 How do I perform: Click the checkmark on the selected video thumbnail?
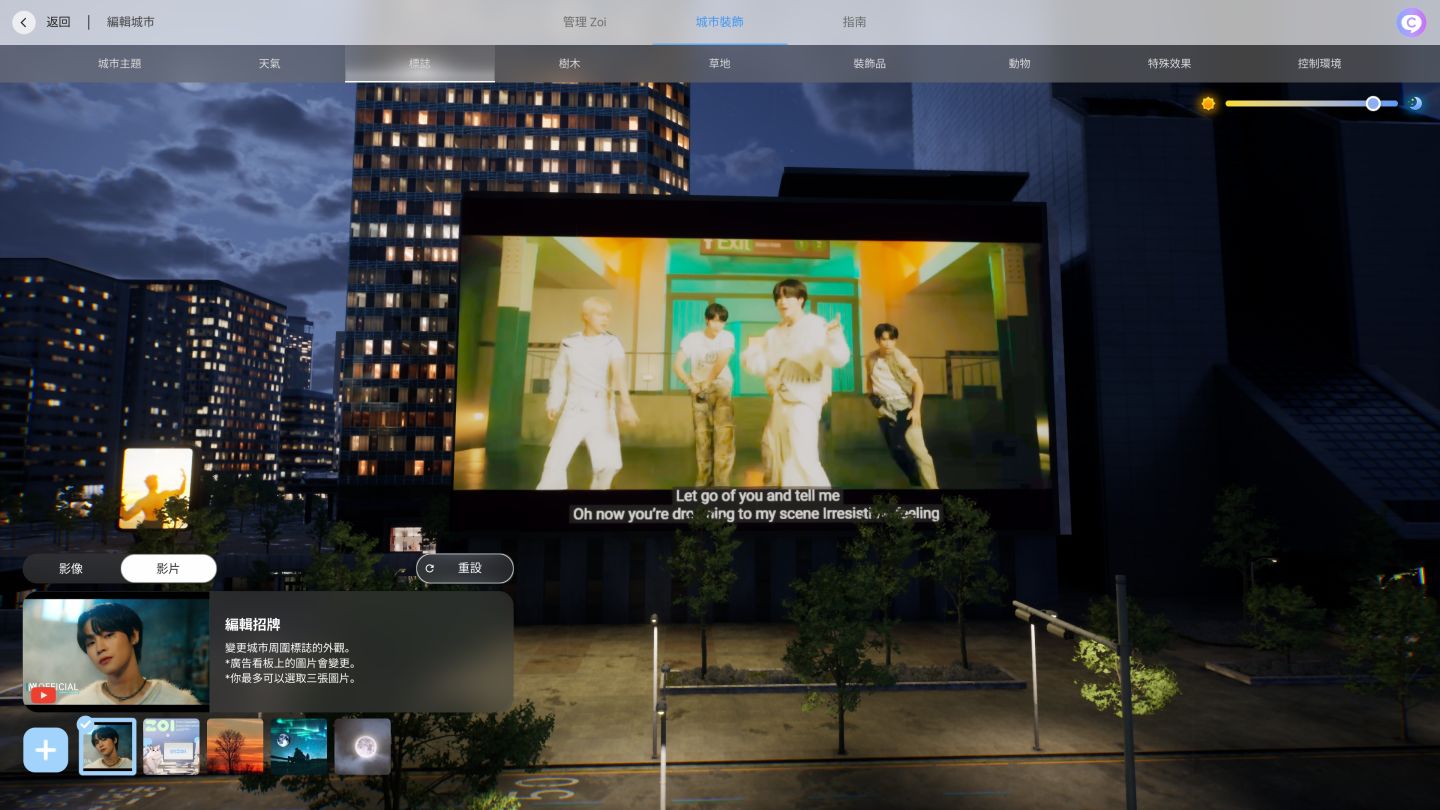[x=86, y=723]
